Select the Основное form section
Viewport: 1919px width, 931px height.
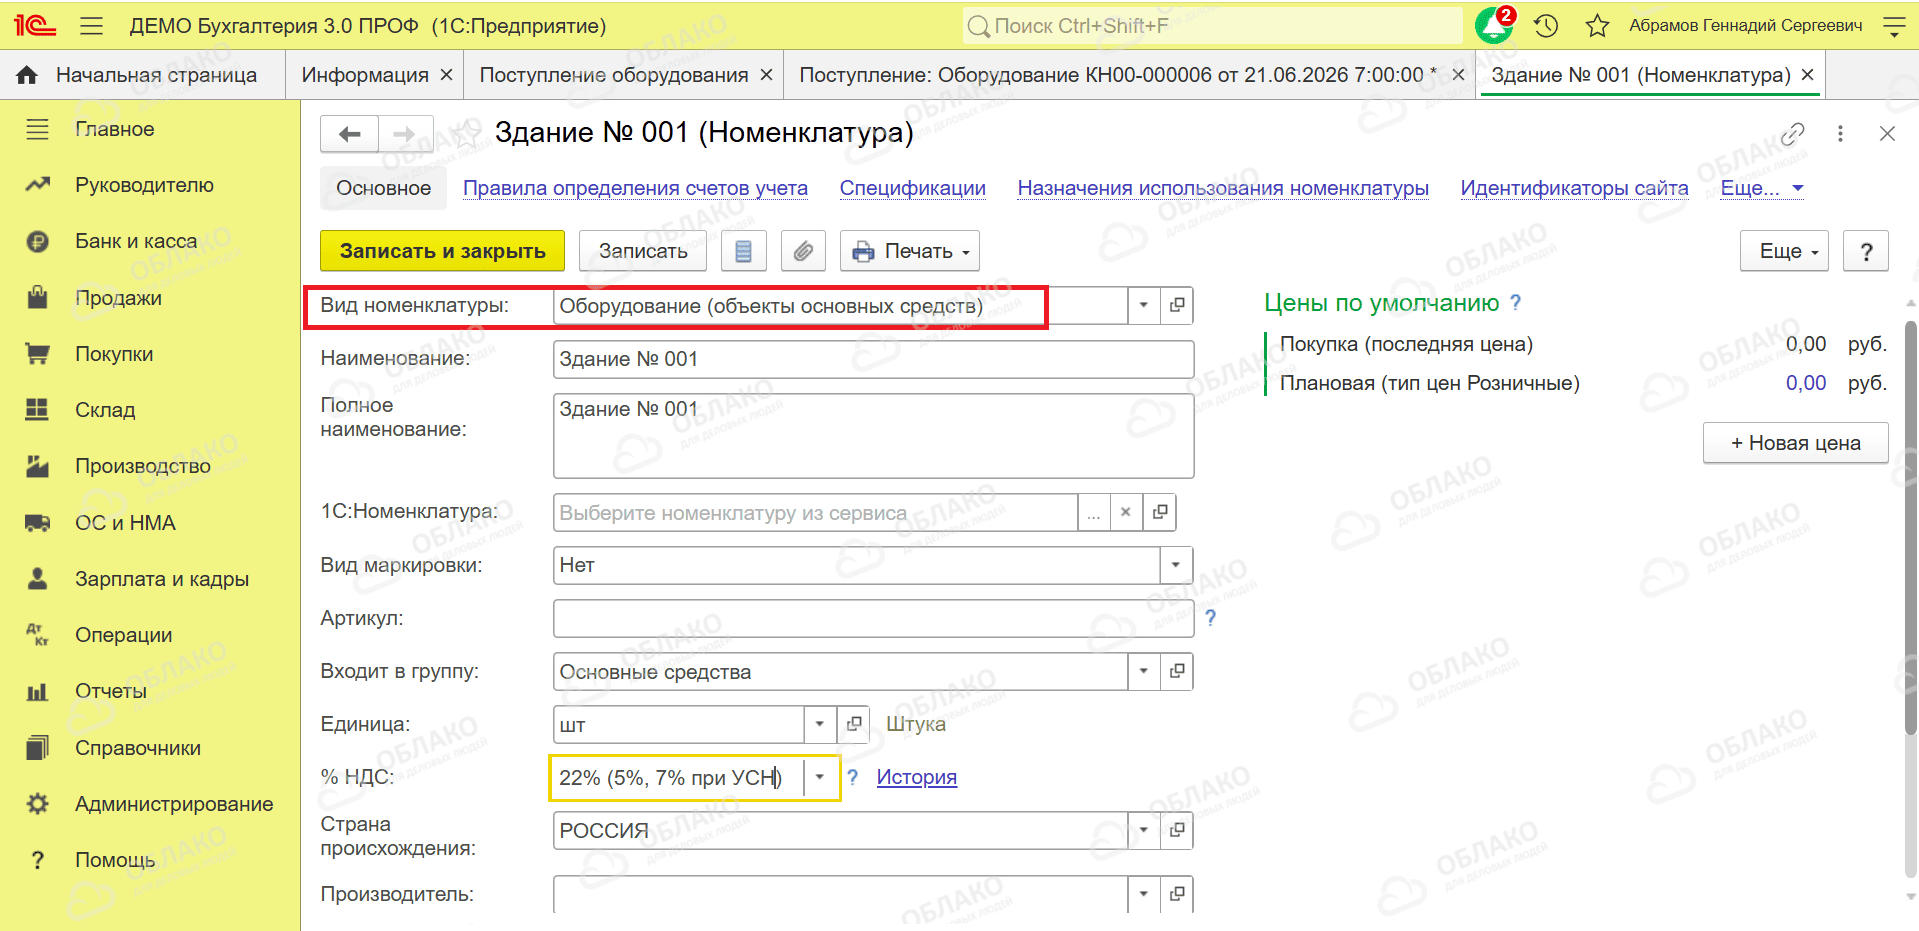[x=384, y=188]
